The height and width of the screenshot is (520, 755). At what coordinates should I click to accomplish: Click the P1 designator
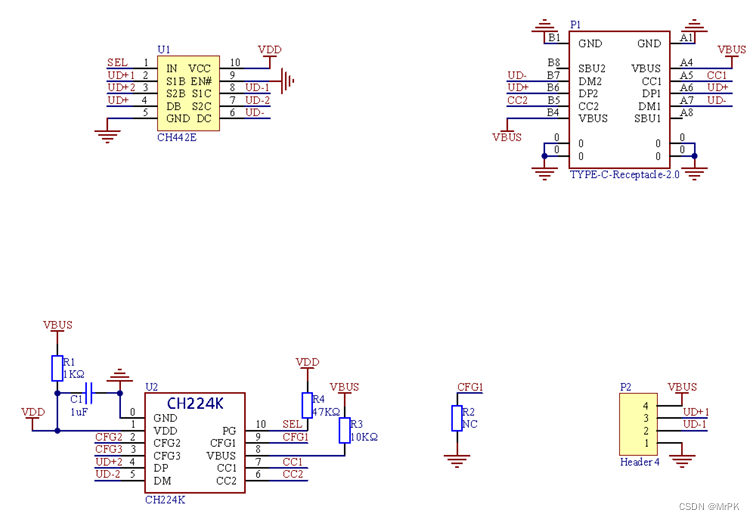[x=575, y=25]
